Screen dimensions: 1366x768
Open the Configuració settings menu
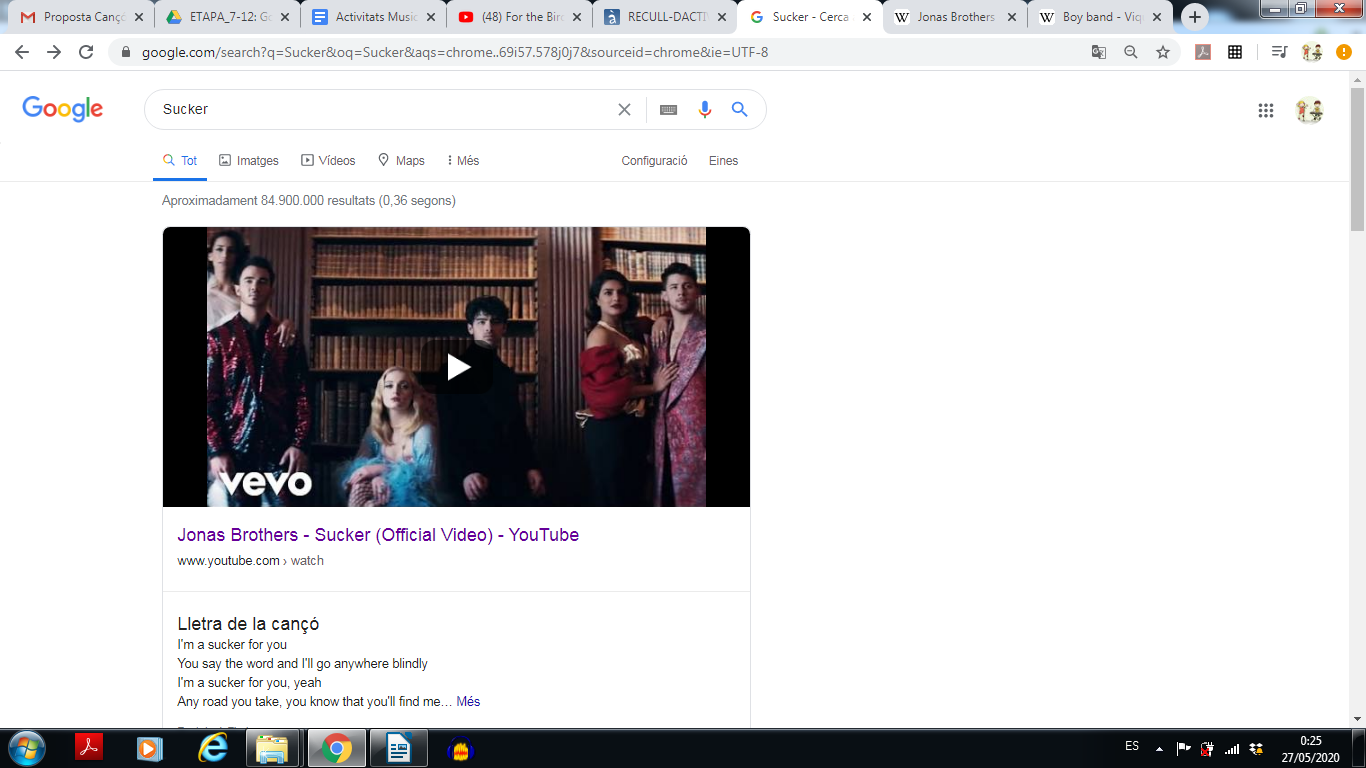654,161
